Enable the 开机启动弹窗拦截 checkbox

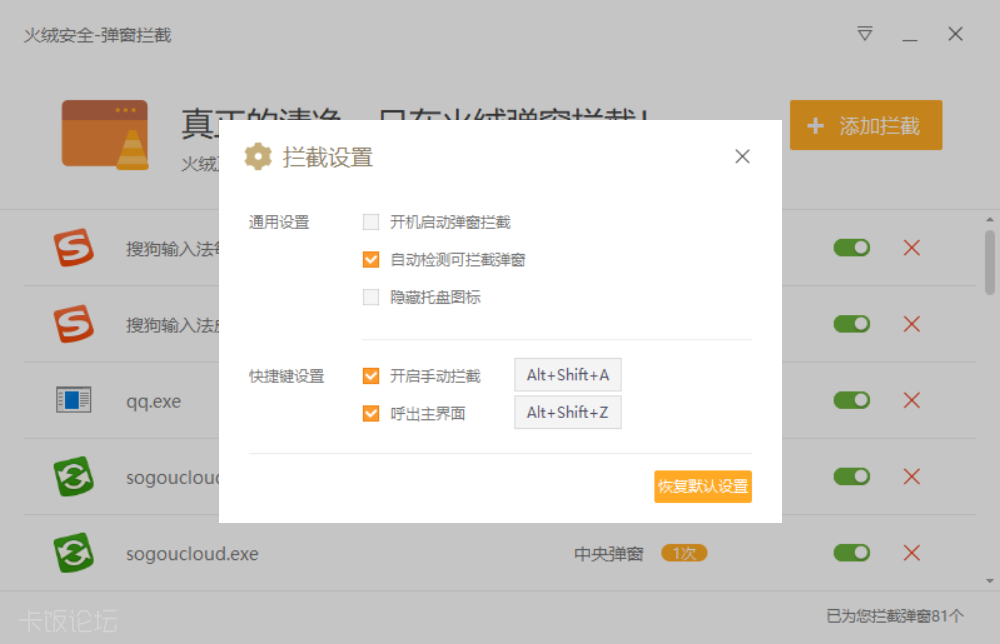point(371,222)
